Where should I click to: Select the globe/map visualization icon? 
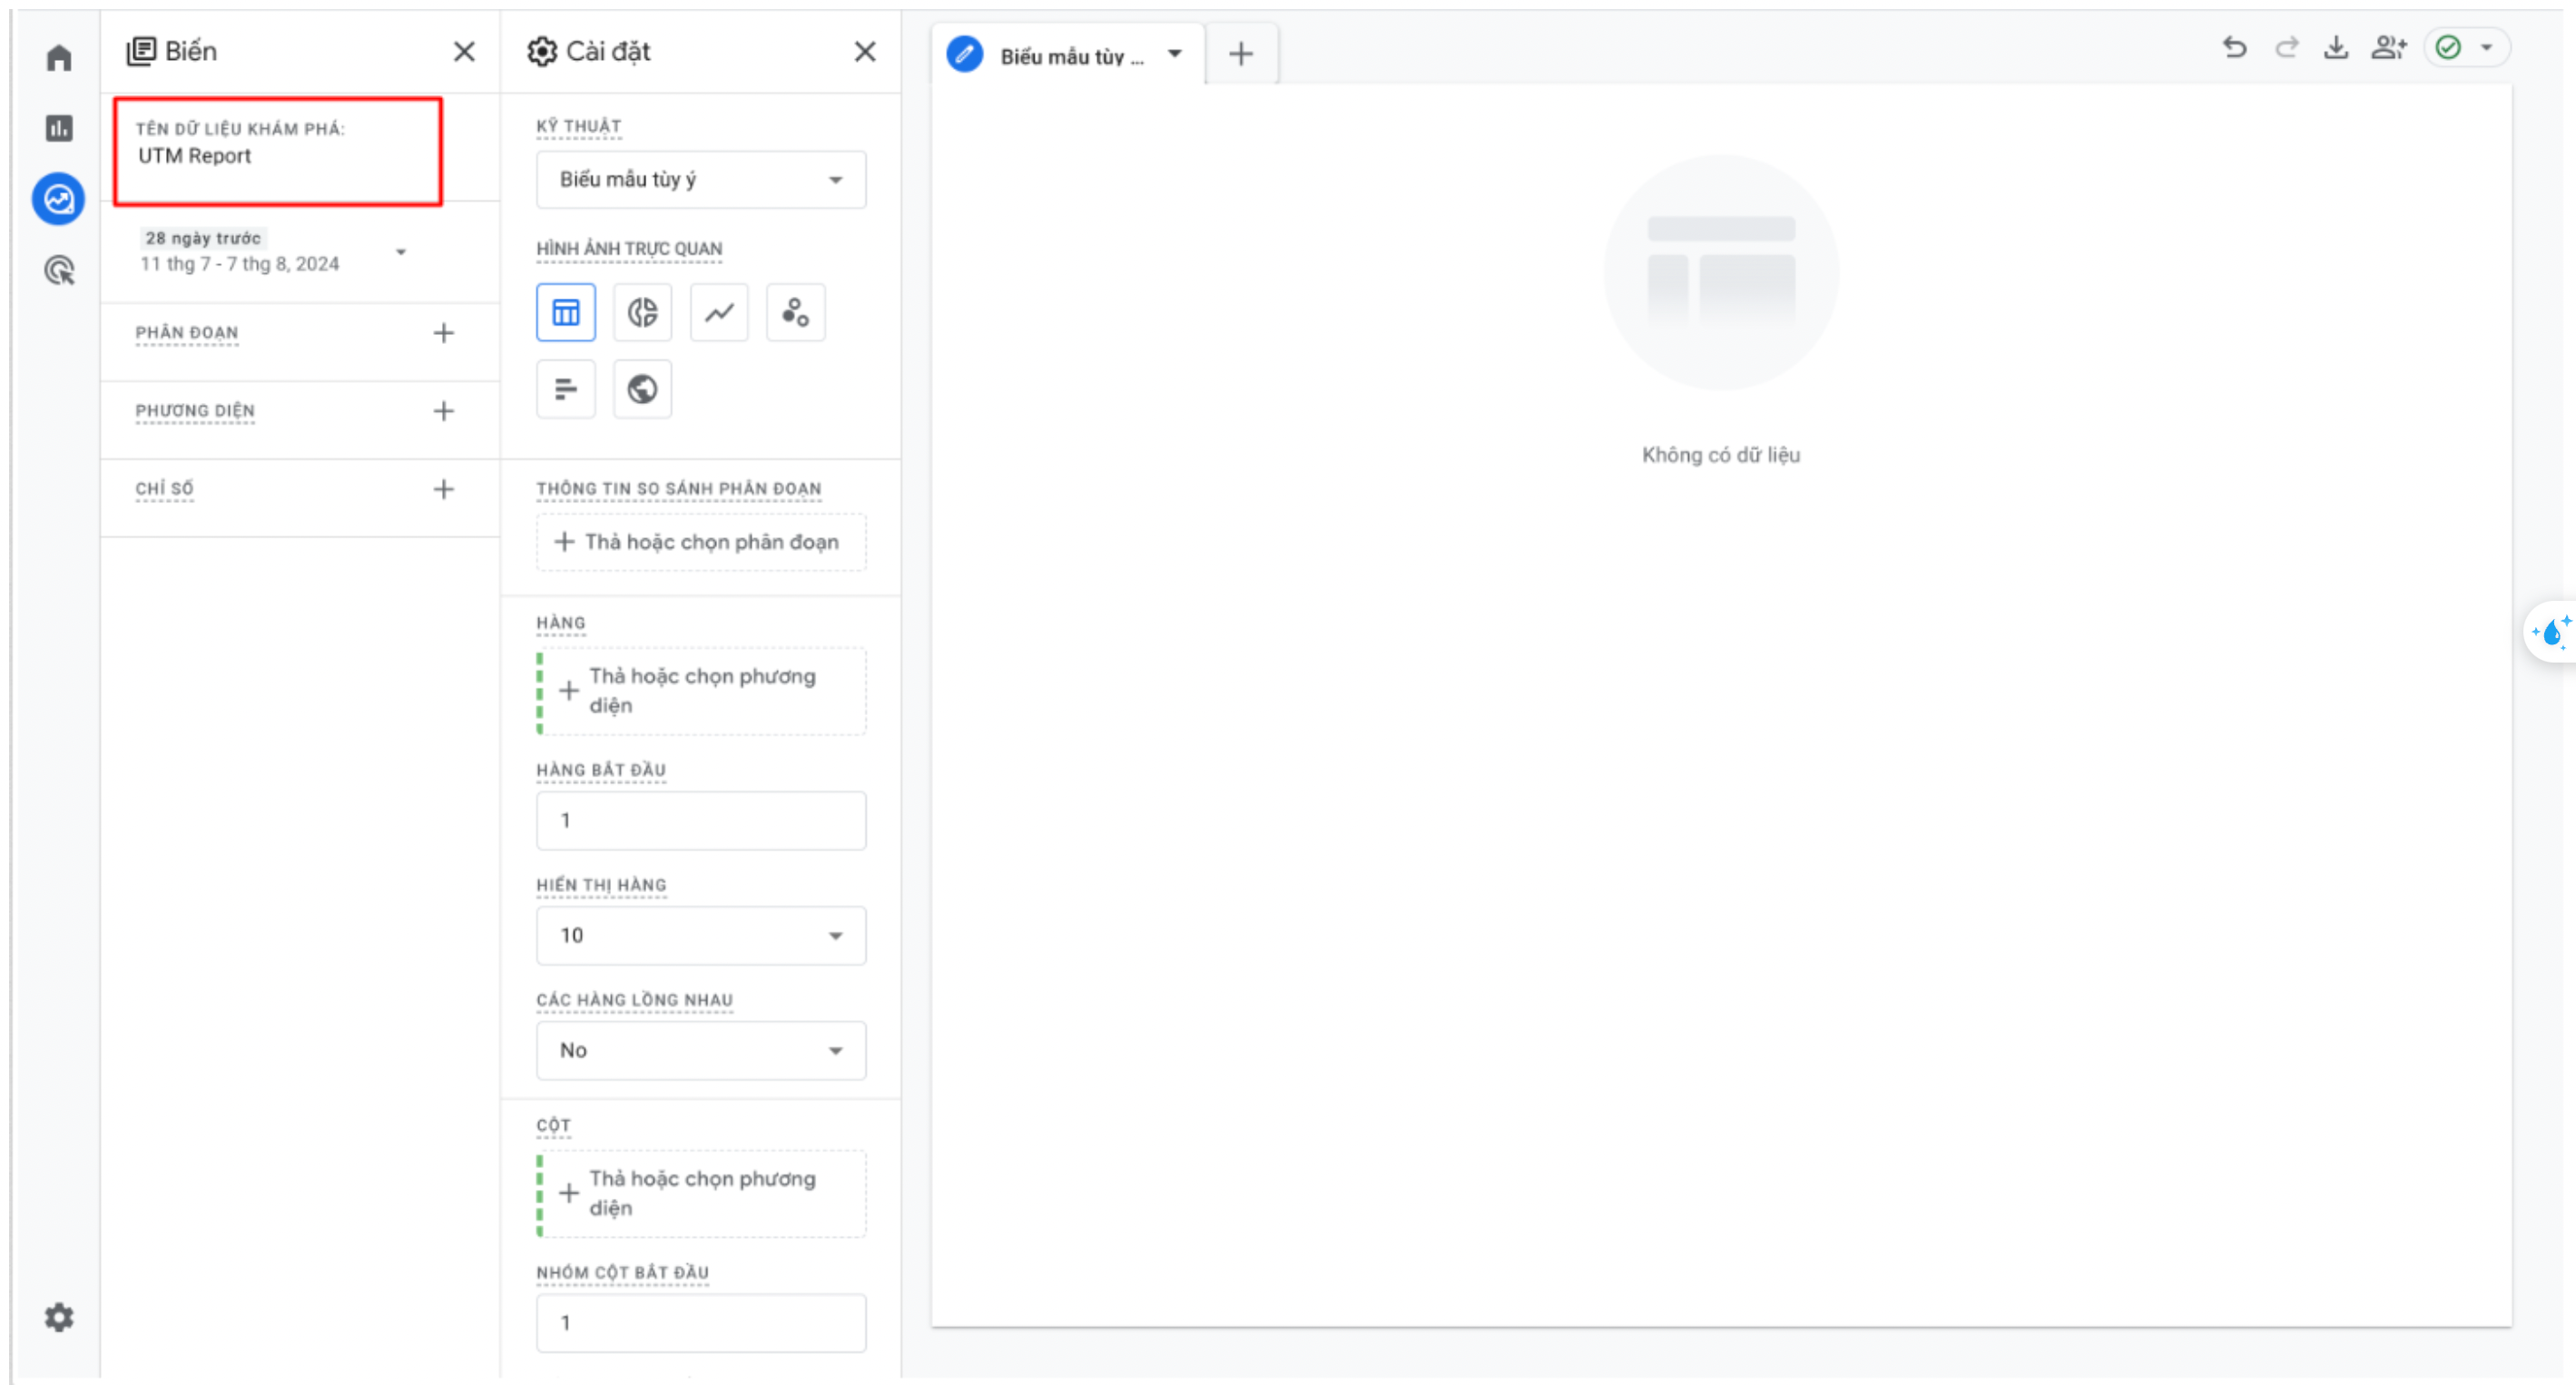coord(643,388)
